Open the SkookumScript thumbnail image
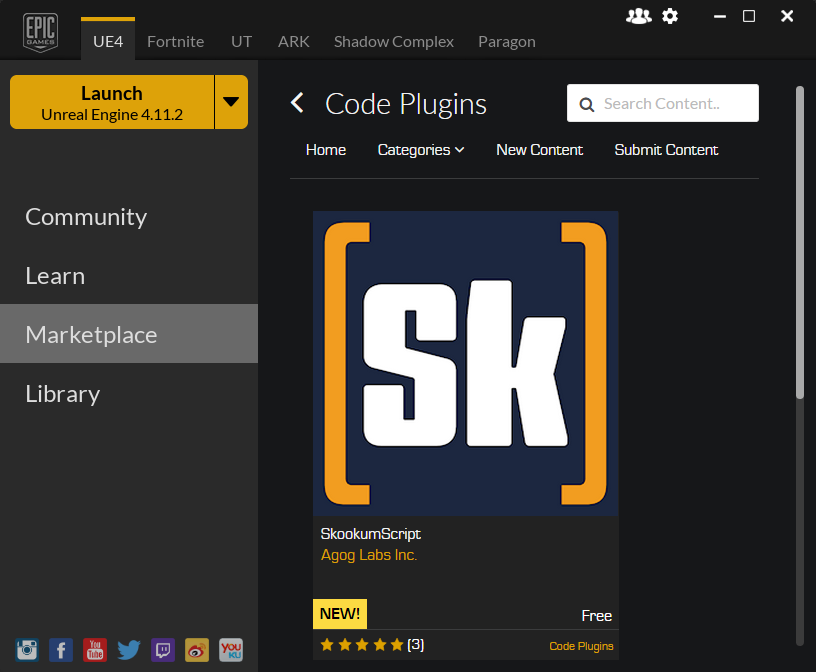816x672 pixels. tap(466, 363)
